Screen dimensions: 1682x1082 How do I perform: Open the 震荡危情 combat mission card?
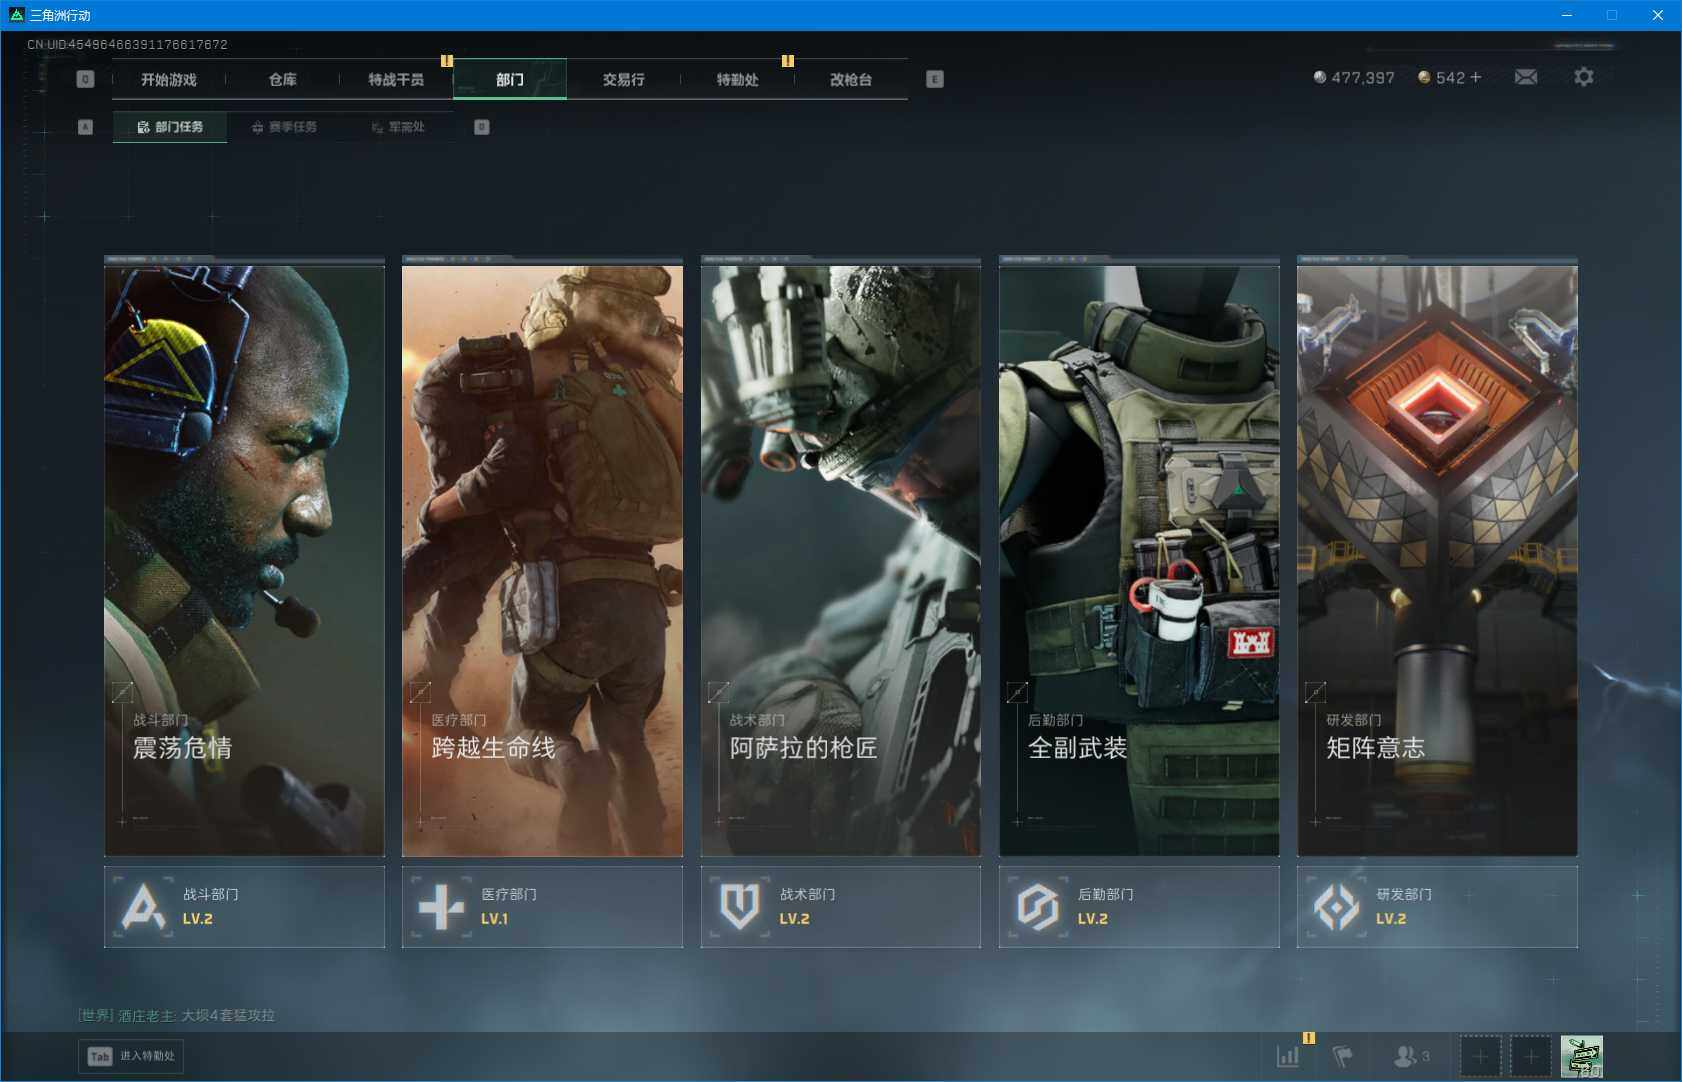click(244, 560)
